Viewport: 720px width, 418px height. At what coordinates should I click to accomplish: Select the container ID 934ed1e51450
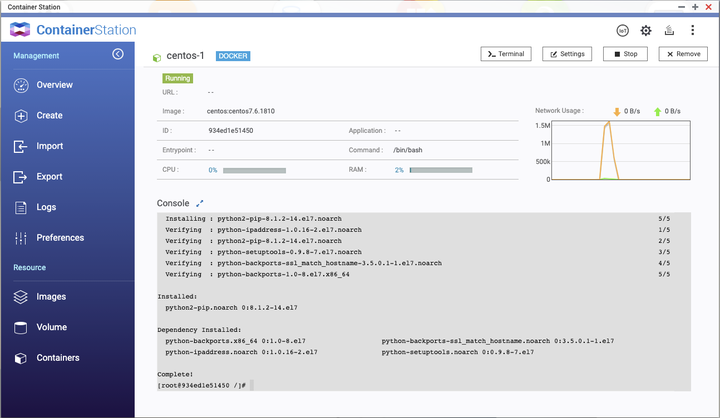click(231, 130)
